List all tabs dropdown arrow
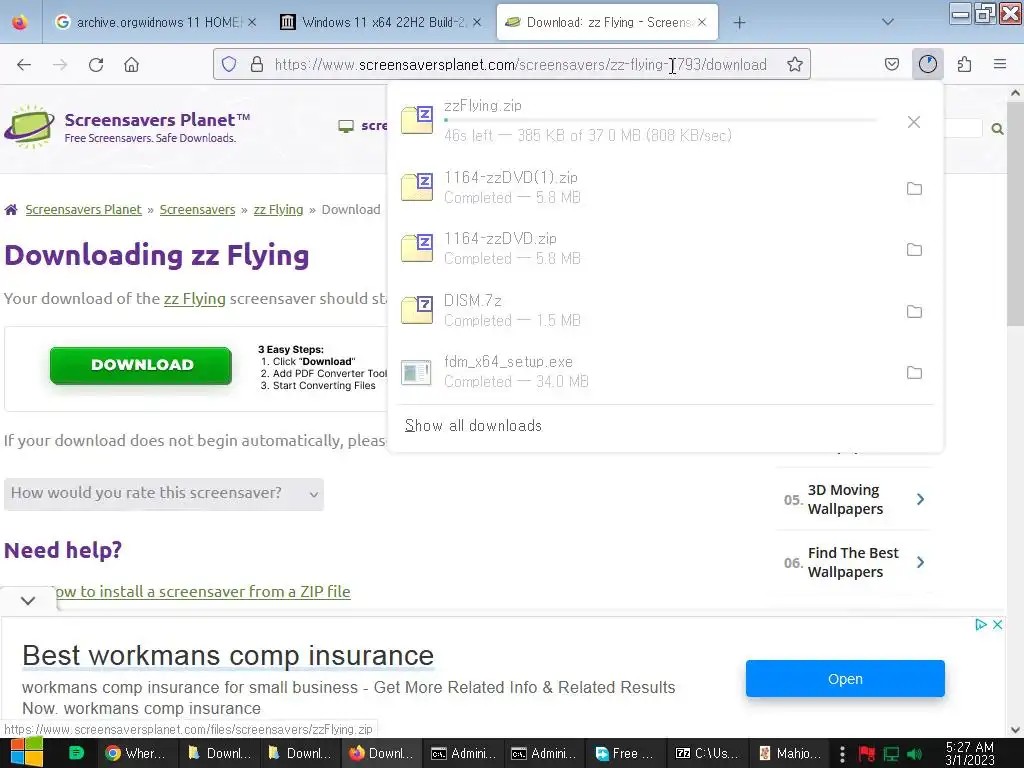 (x=887, y=22)
